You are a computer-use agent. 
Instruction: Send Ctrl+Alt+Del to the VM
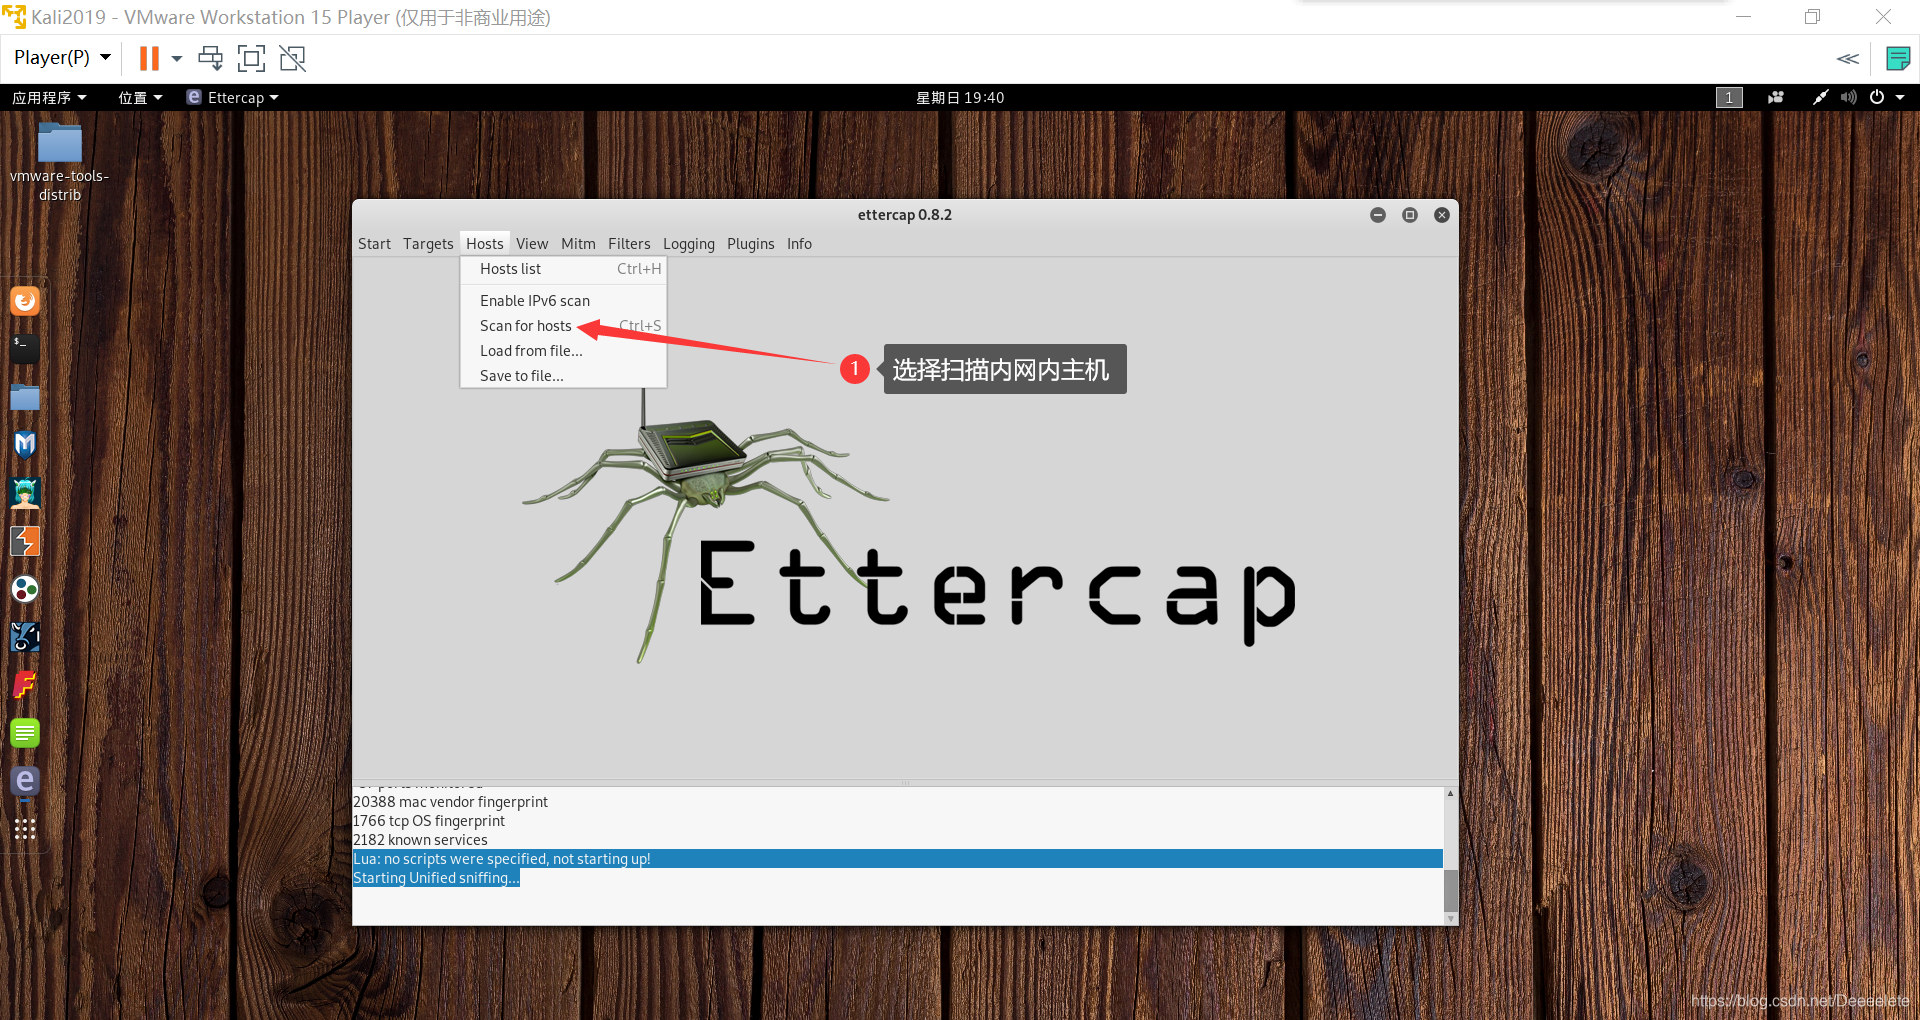point(210,58)
